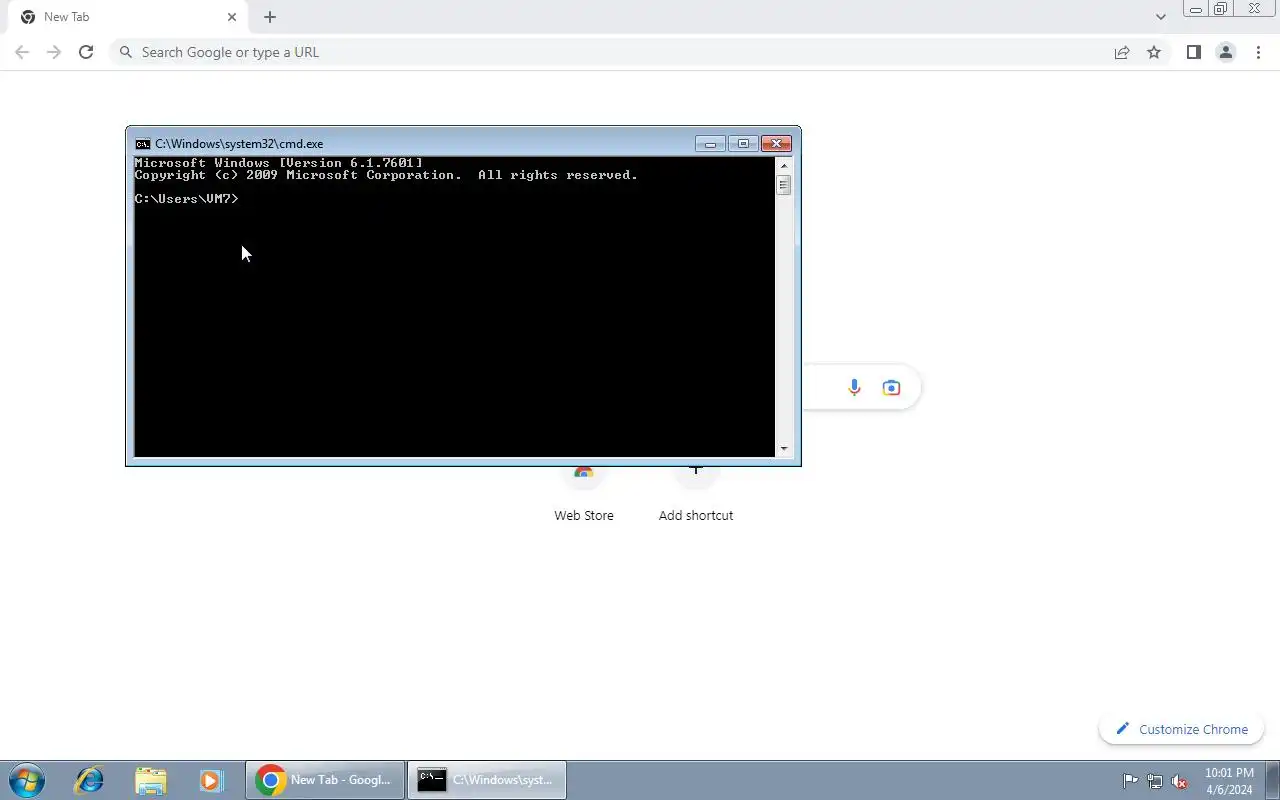Open network icon in system tray
Image resolution: width=1280 pixels, height=800 pixels.
[x=1155, y=781]
